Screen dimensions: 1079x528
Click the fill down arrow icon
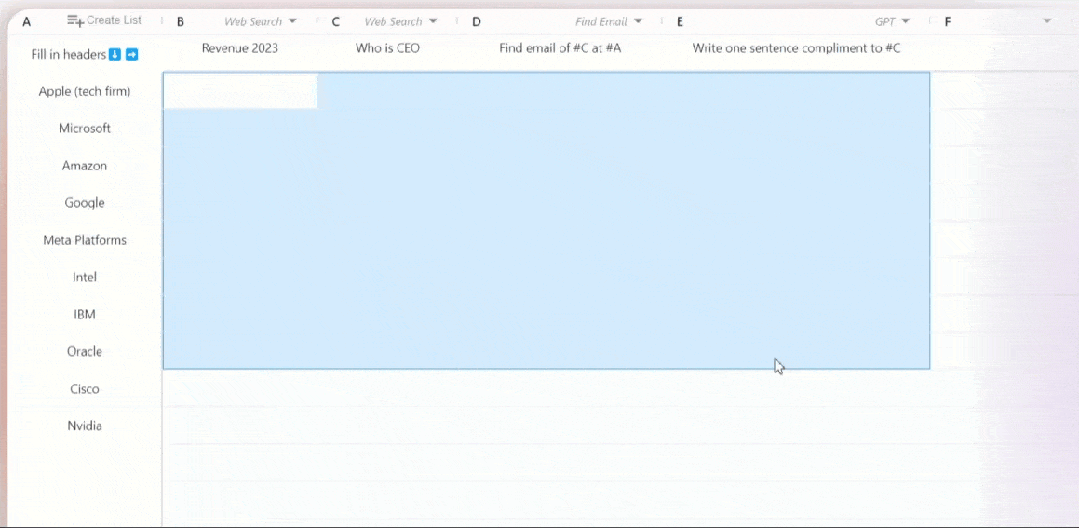point(115,54)
